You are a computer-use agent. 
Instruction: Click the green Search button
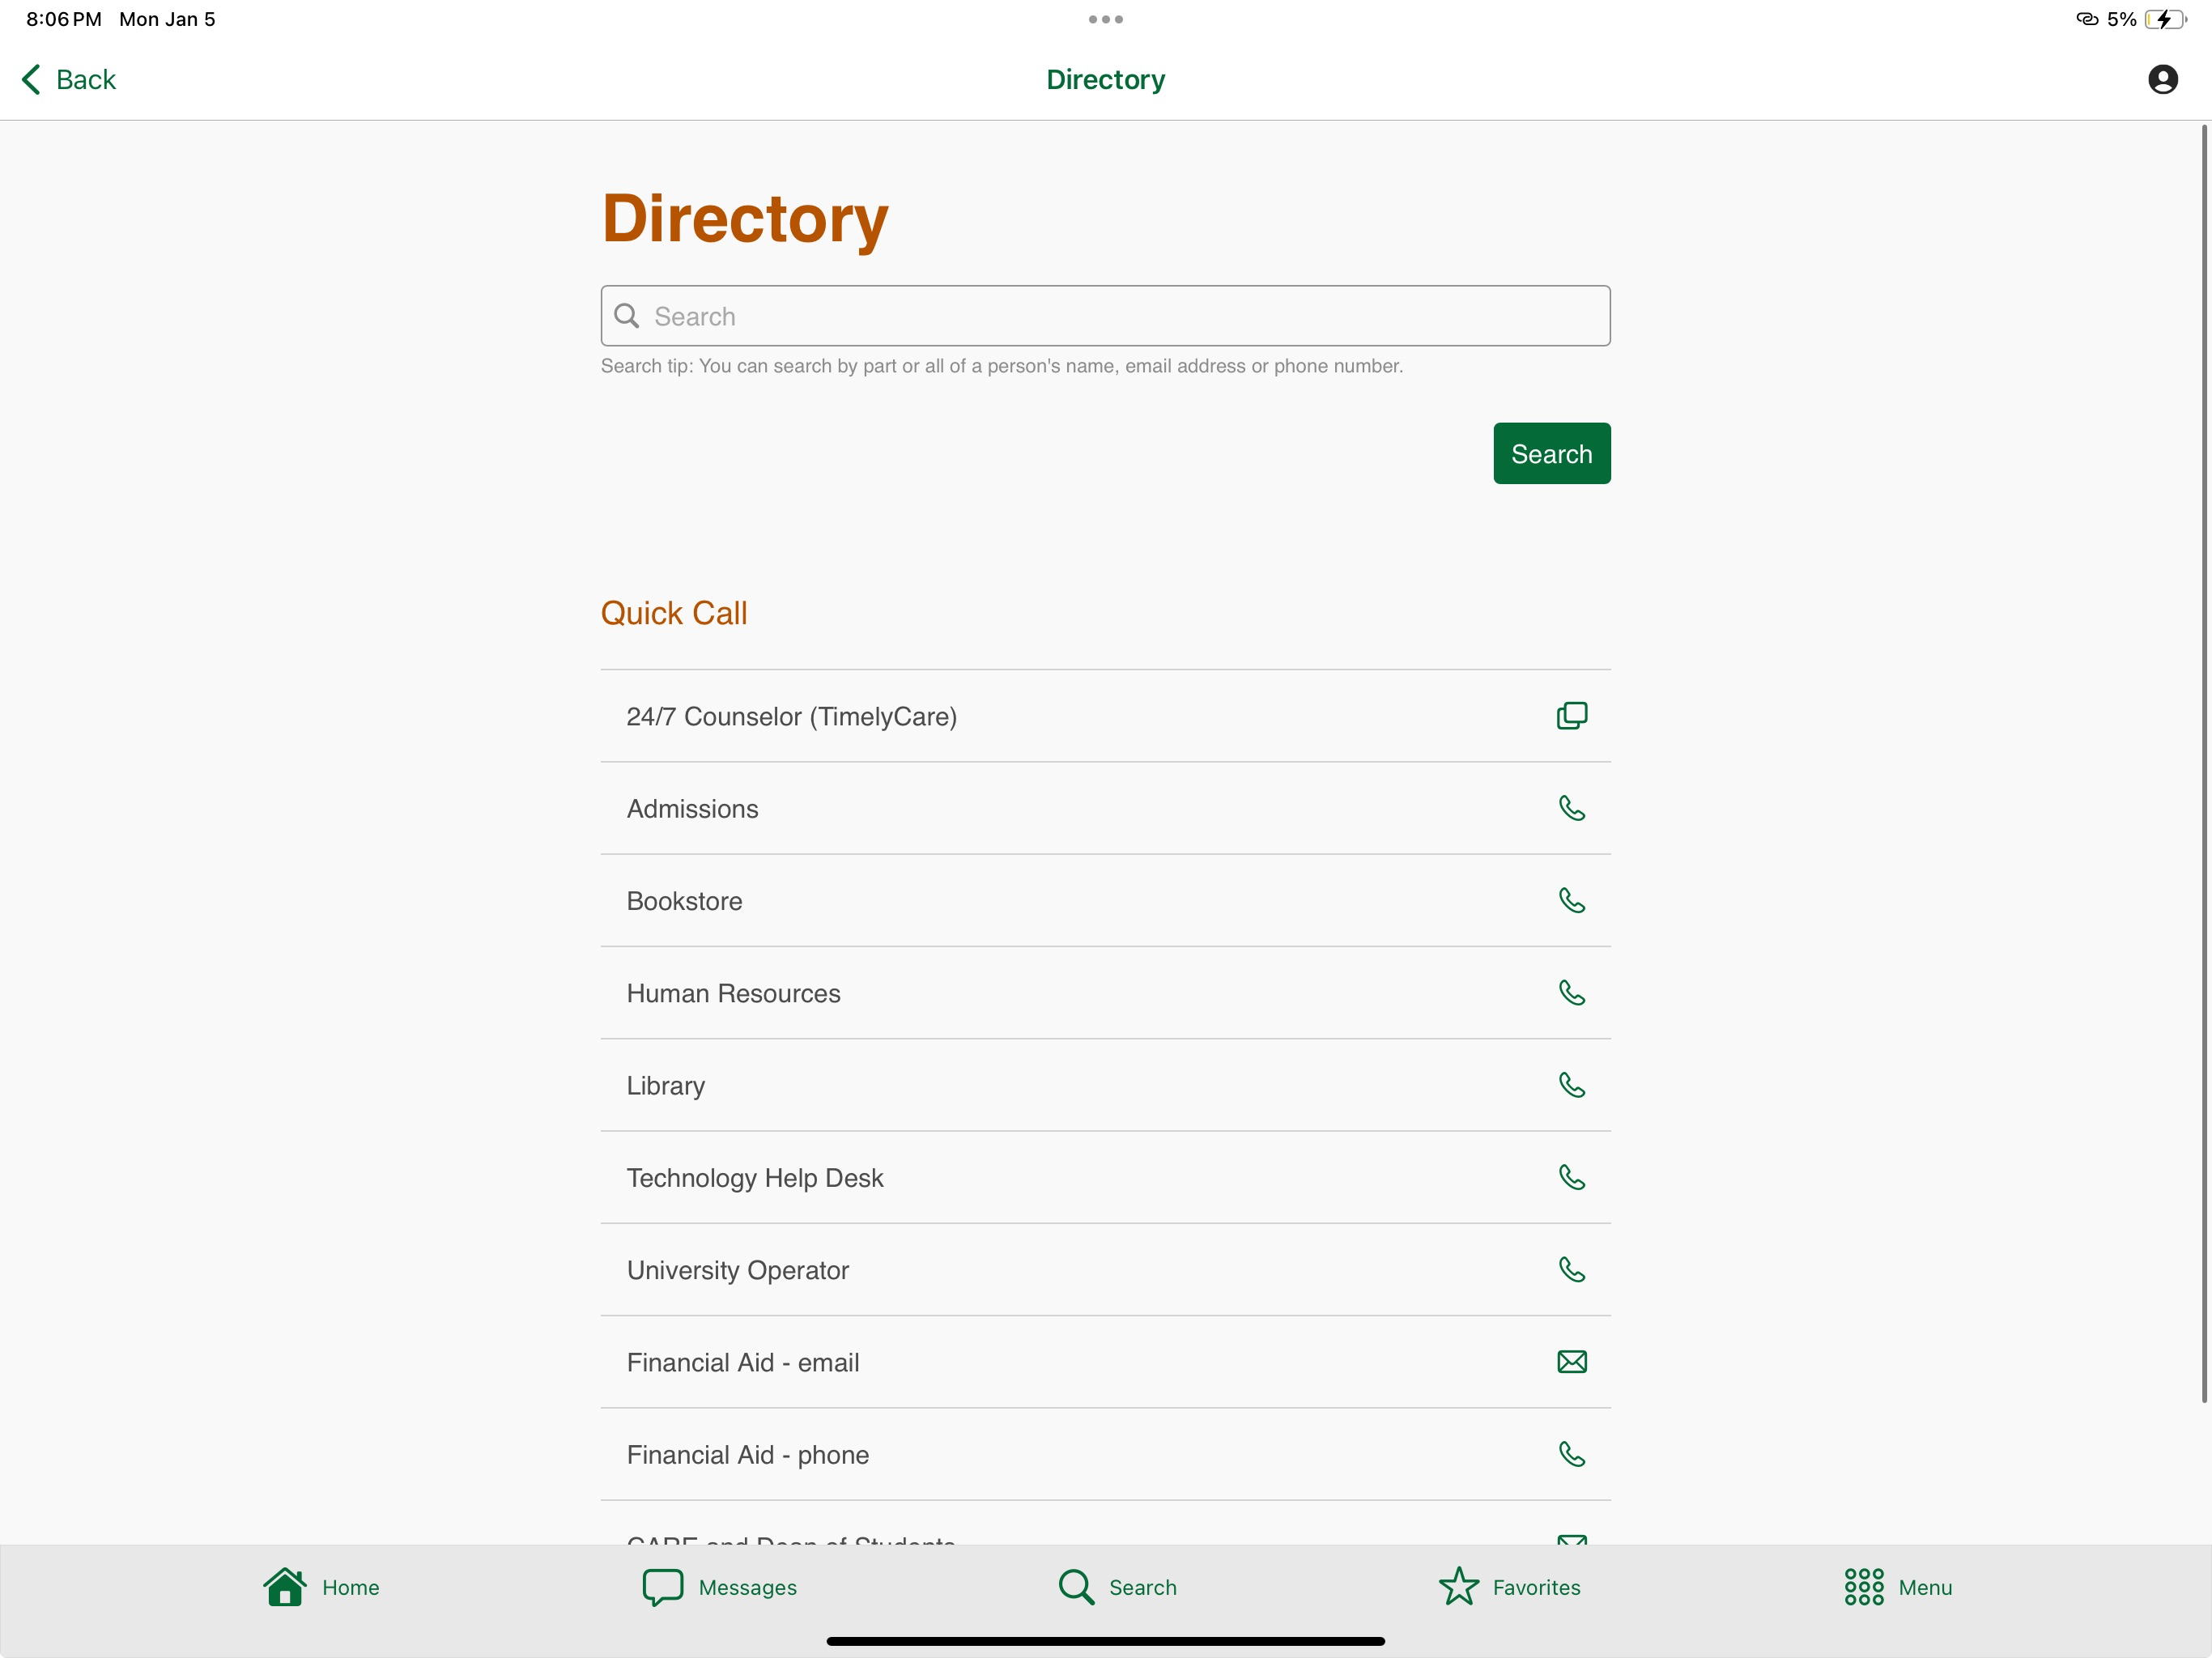pyautogui.click(x=1551, y=454)
